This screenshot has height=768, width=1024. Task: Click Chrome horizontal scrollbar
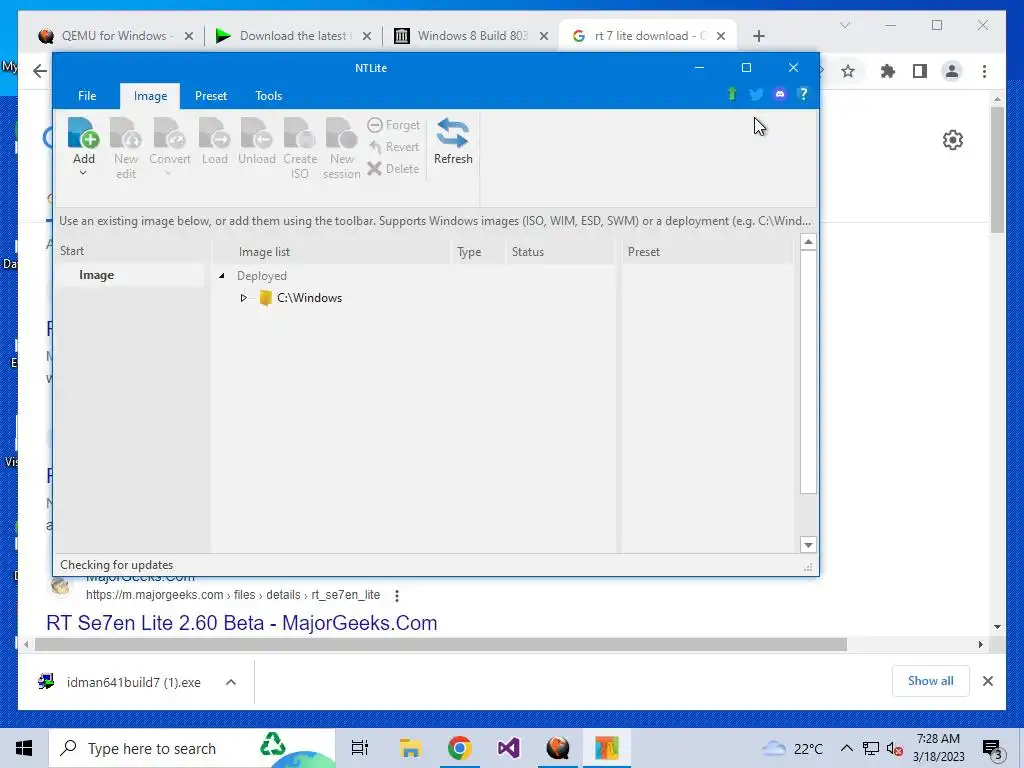tap(440, 645)
